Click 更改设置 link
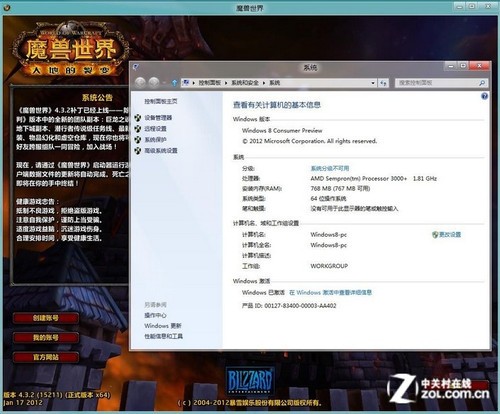 pyautogui.click(x=450, y=235)
